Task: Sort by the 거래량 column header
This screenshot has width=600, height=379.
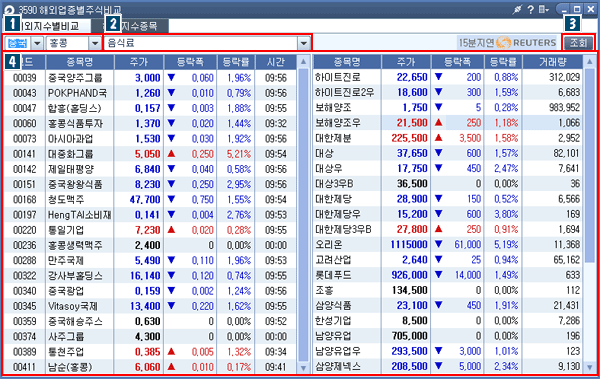Action: point(553,62)
